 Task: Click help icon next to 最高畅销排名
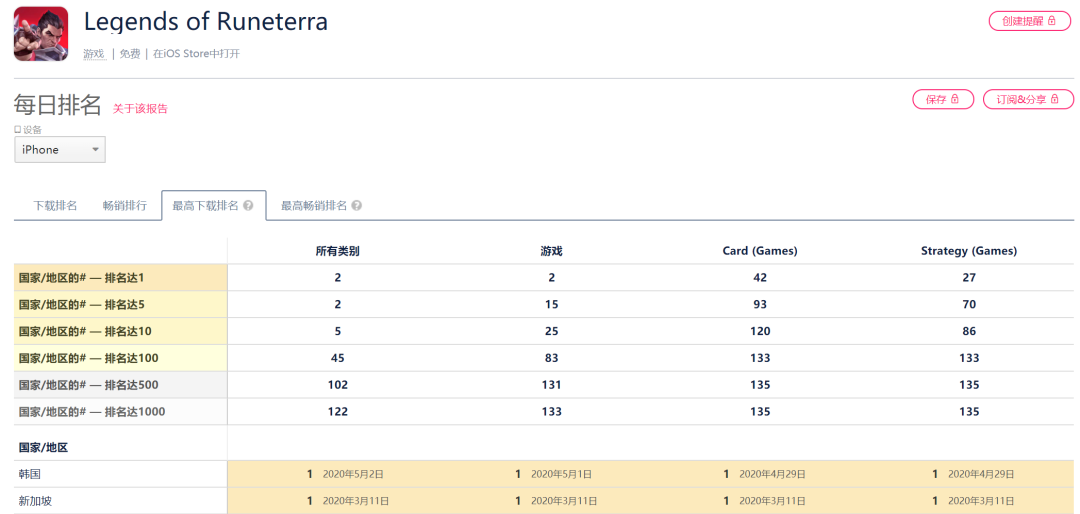coord(357,205)
